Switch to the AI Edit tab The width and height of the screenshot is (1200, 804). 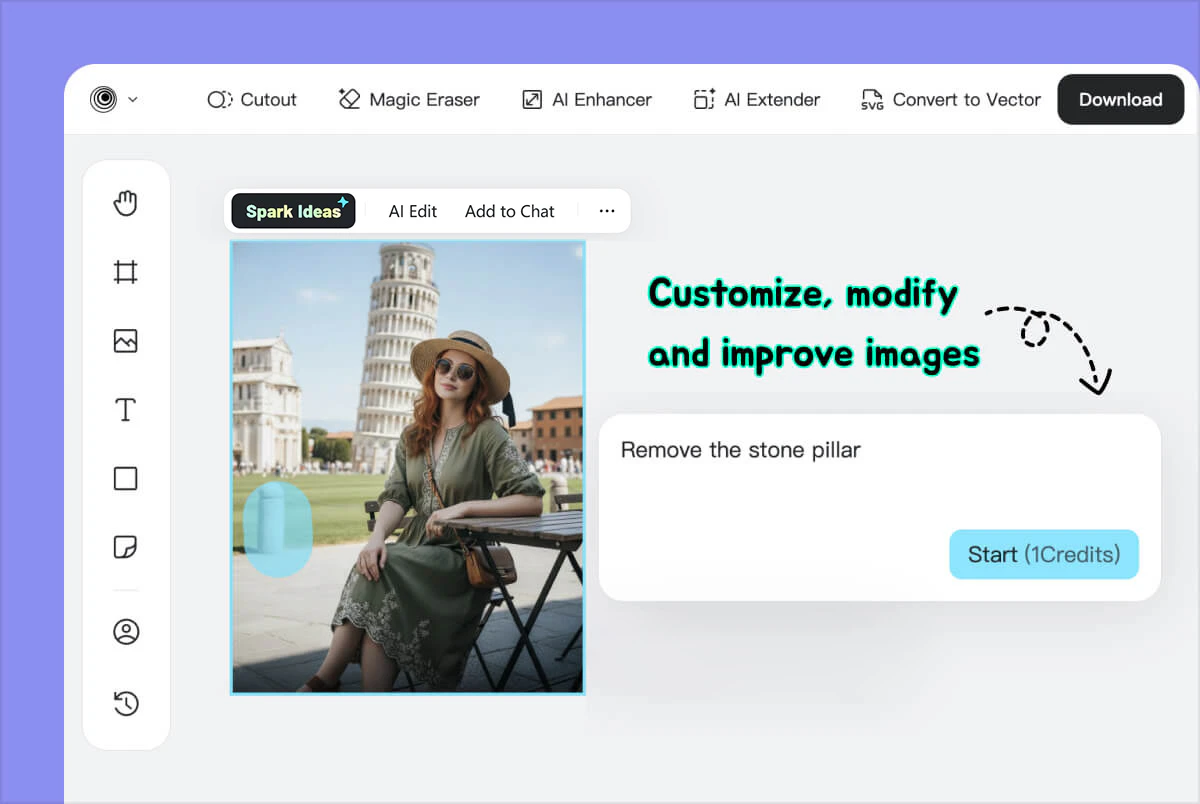[412, 211]
